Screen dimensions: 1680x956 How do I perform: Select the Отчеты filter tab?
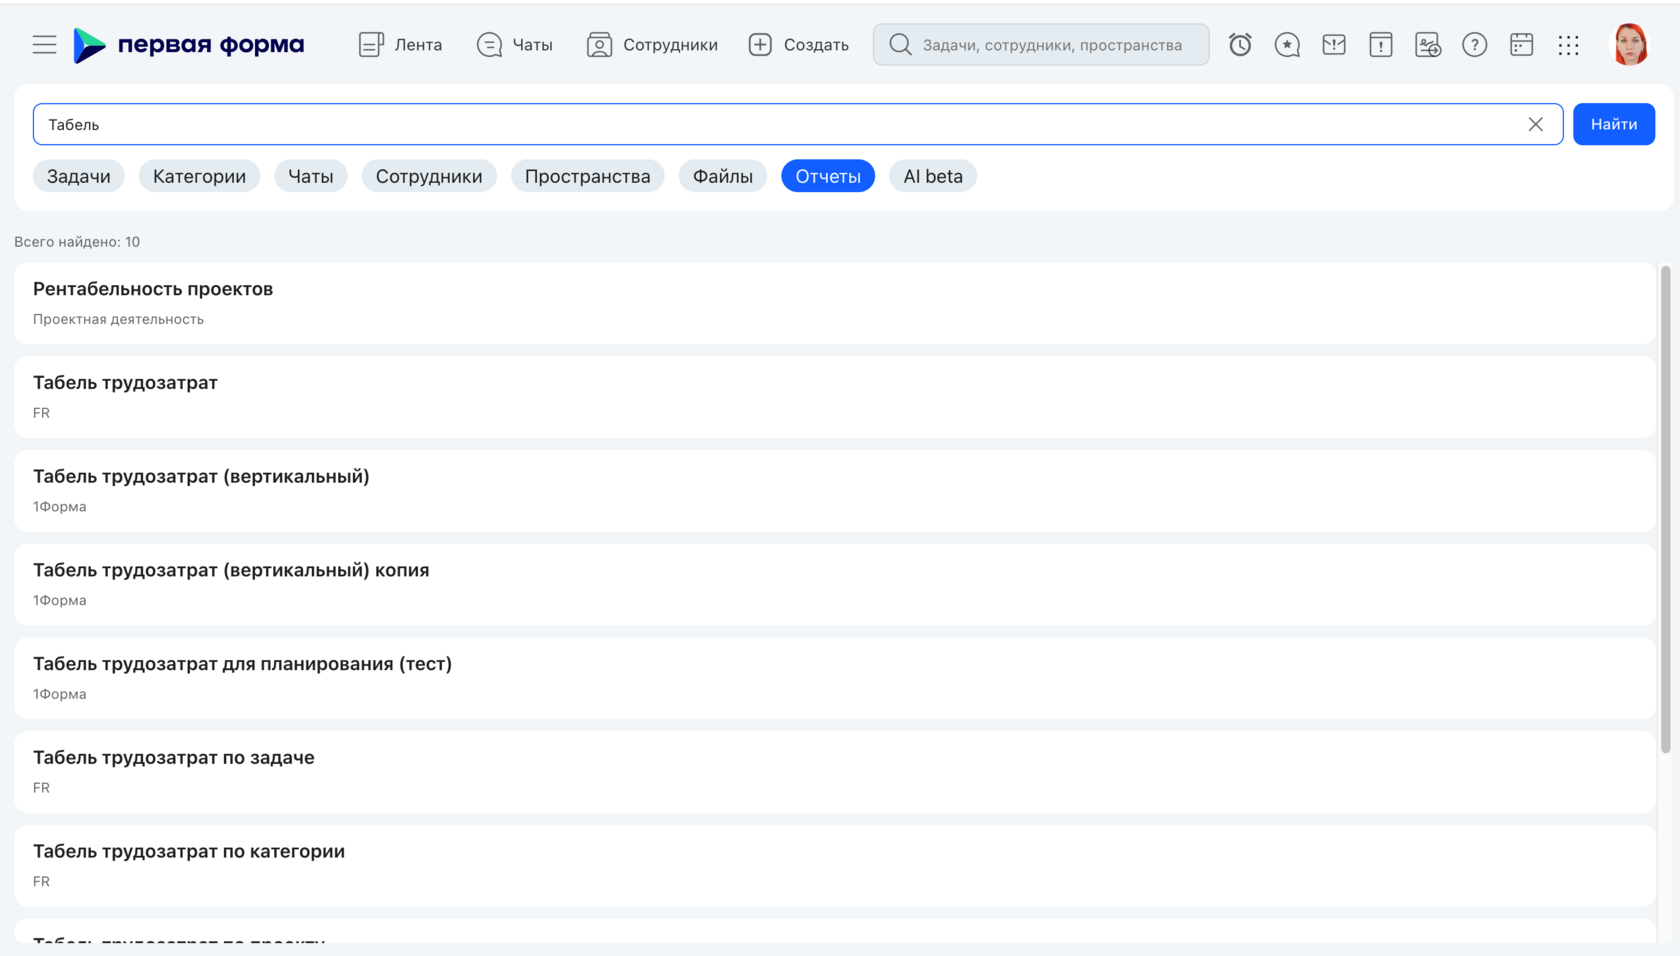(x=828, y=176)
